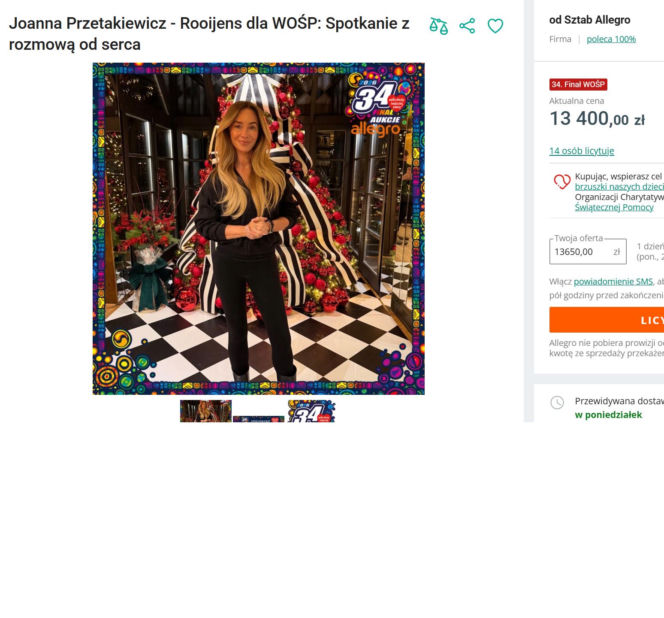The width and height of the screenshot is (664, 618).
Task: Select the first thumbnail of woman photo
Action: [x=205, y=411]
